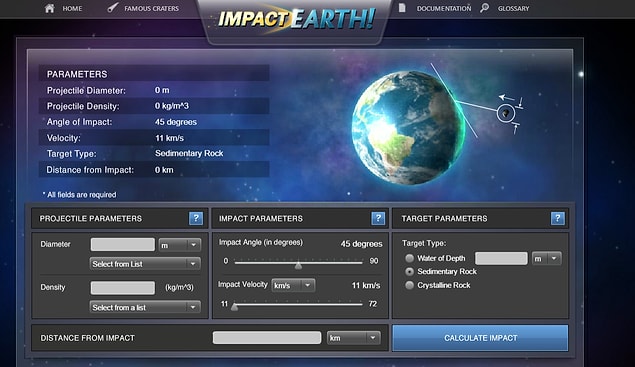This screenshot has height=367, width=635.
Task: Click the asteroid projectile graphic
Action: [x=505, y=113]
